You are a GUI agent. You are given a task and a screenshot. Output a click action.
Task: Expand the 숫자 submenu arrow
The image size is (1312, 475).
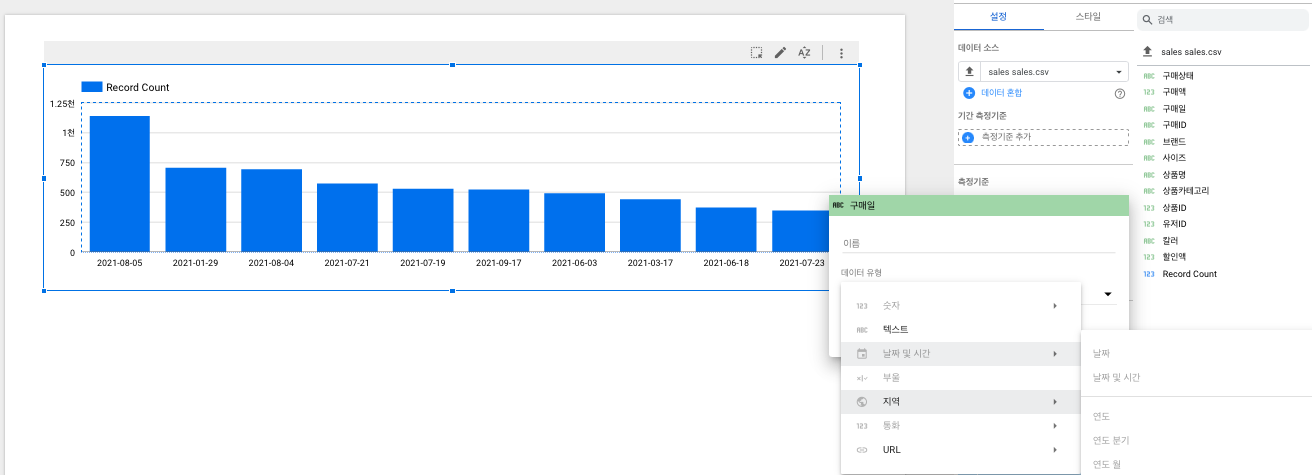tap(1055, 306)
